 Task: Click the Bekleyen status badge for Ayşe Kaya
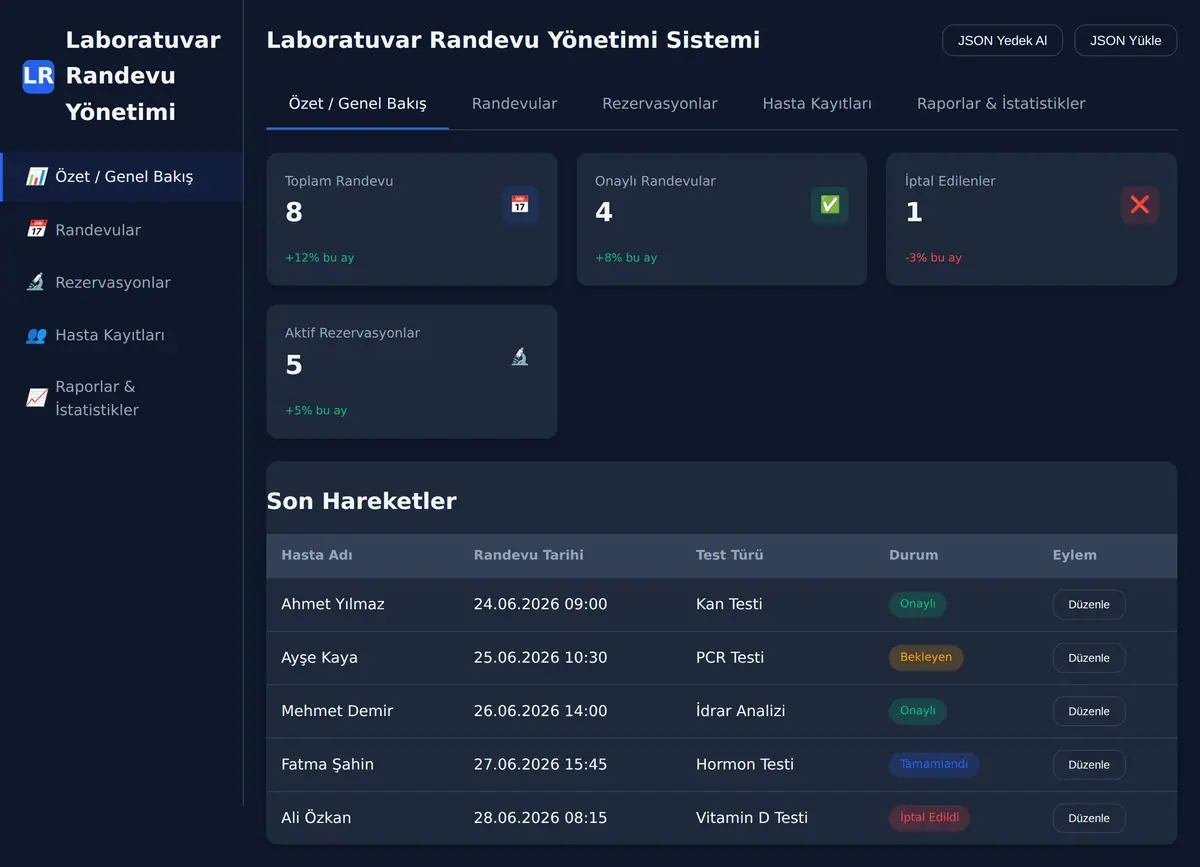click(926, 658)
